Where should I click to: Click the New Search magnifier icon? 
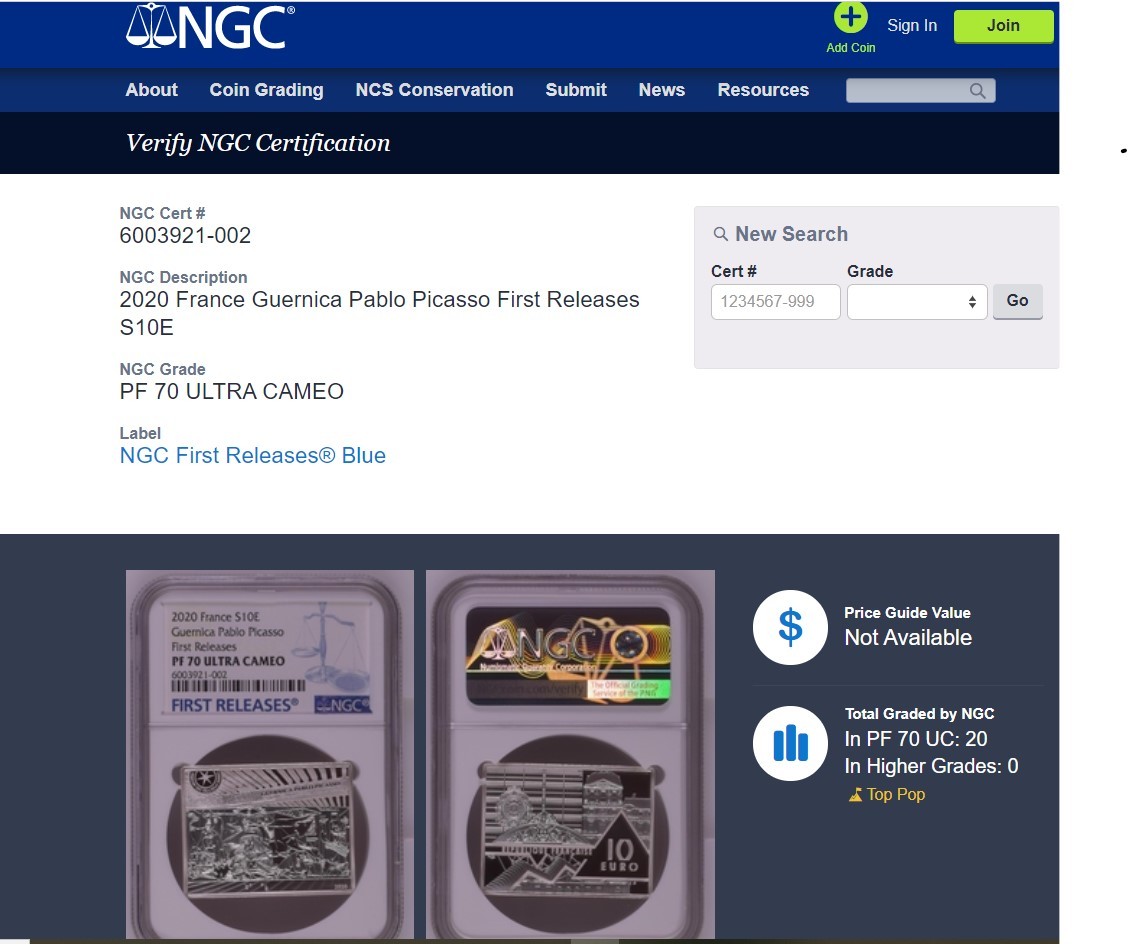pyautogui.click(x=720, y=235)
